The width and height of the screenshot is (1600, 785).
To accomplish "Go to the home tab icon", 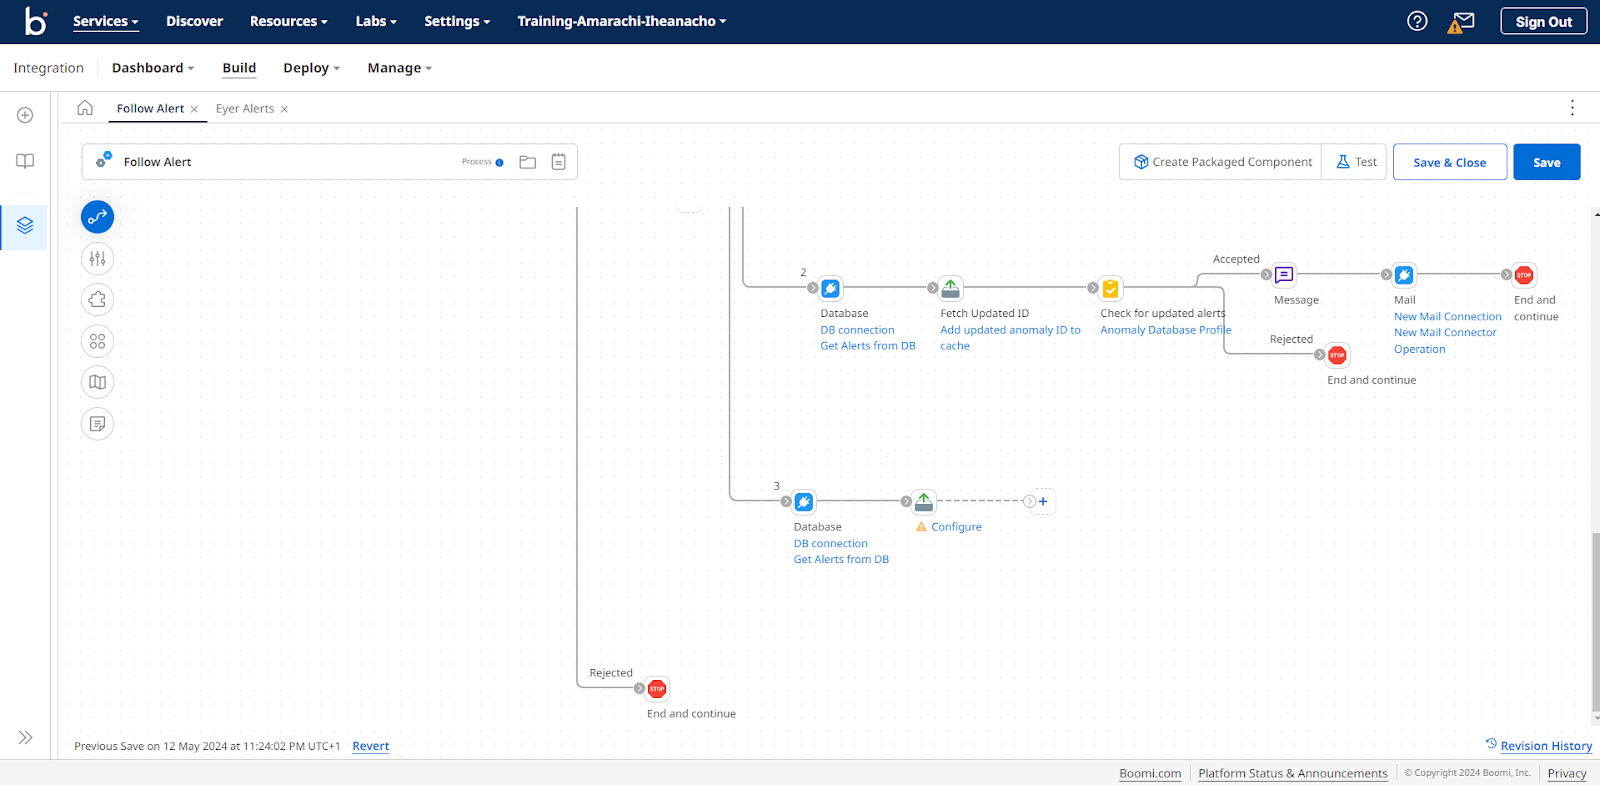I will click(x=85, y=108).
